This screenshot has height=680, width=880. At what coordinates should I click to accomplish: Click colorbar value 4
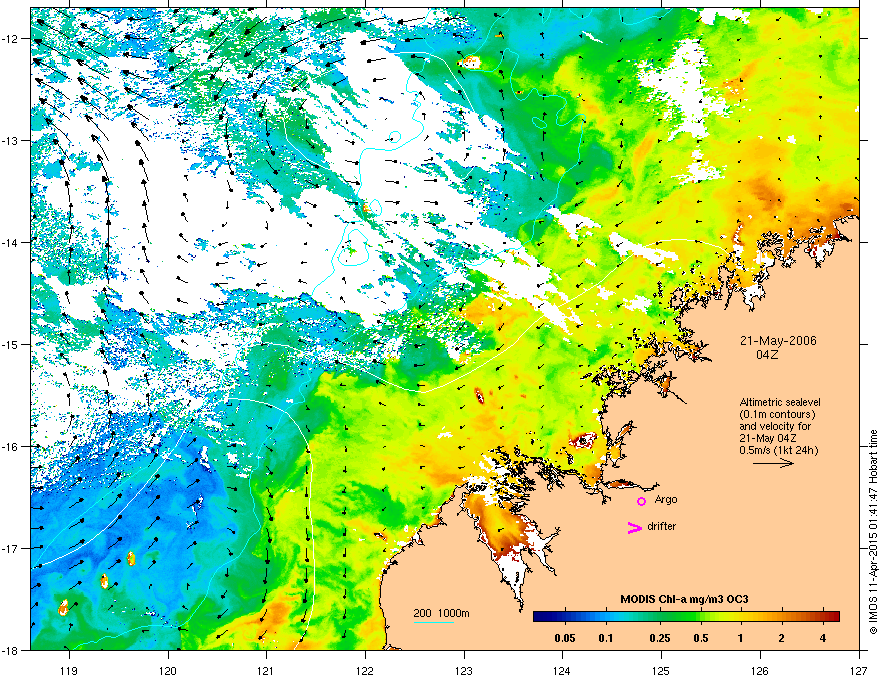pos(823,638)
